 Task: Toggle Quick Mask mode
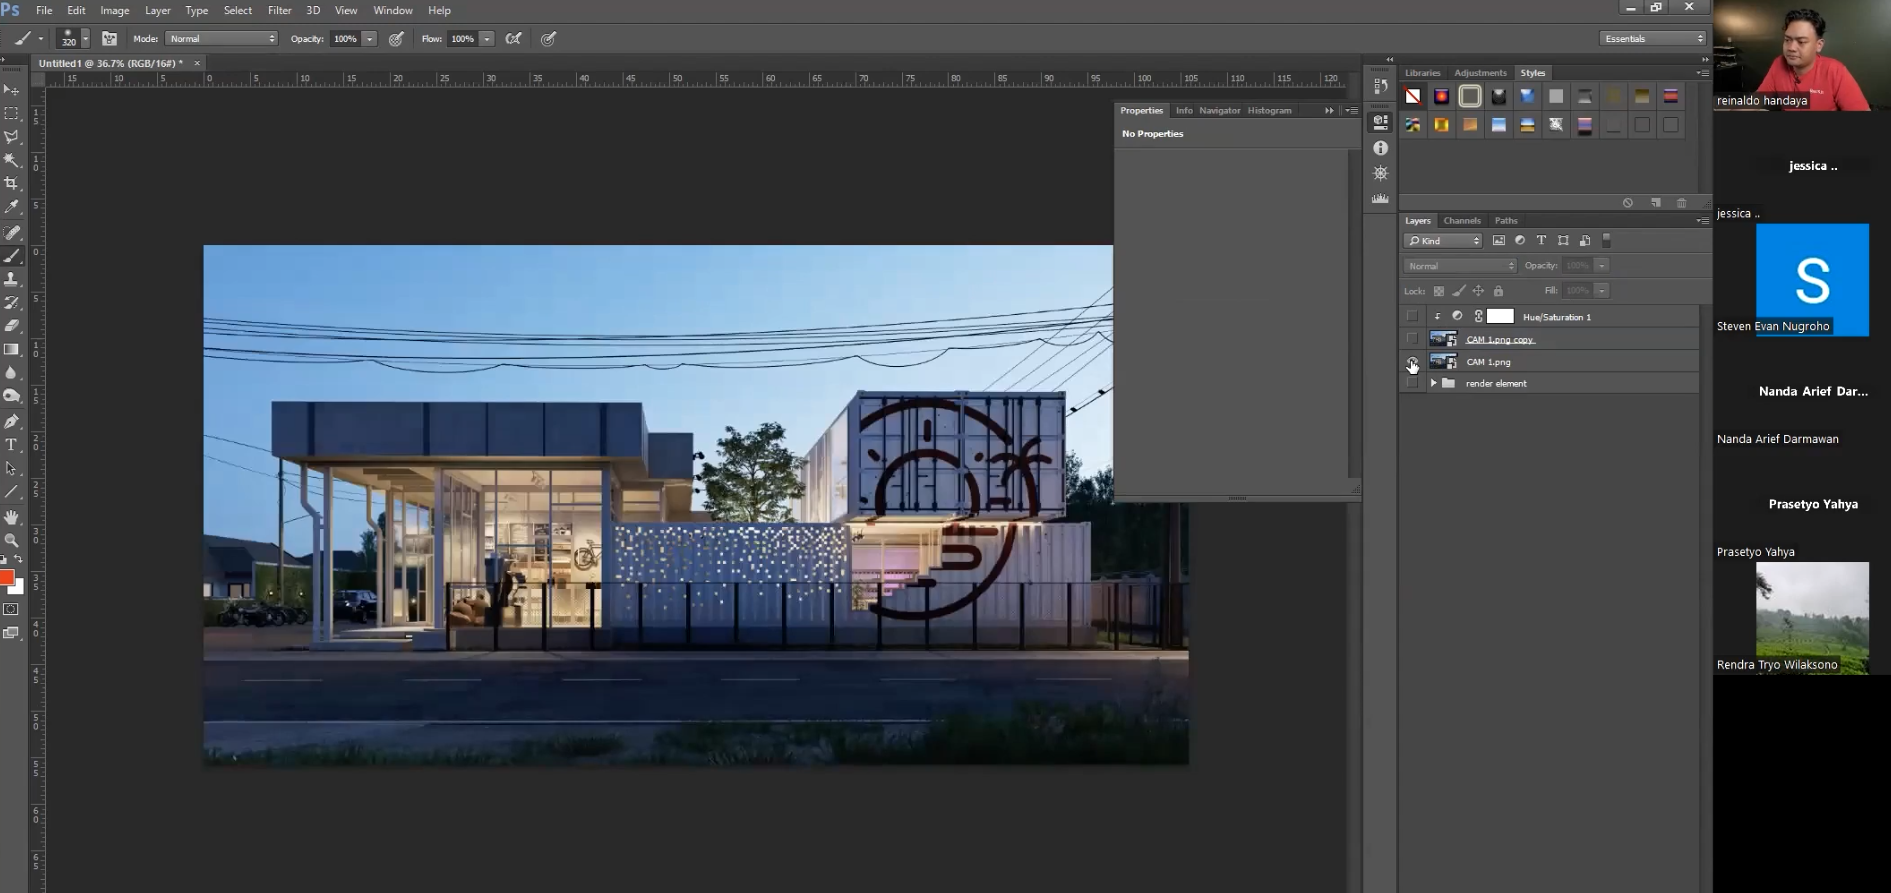(x=12, y=609)
